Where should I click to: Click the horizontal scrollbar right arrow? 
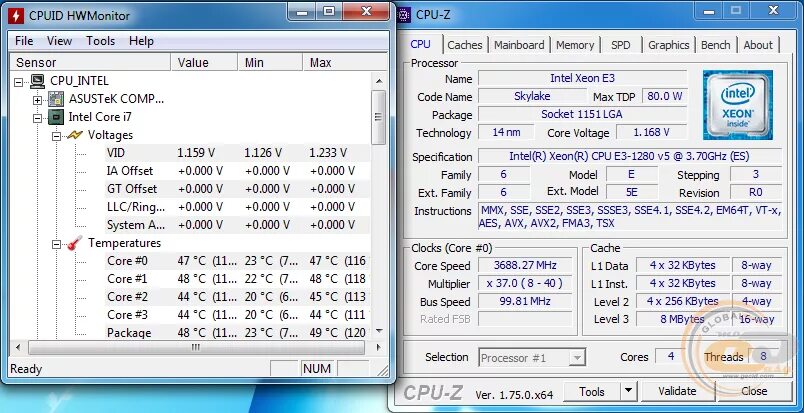click(x=378, y=348)
